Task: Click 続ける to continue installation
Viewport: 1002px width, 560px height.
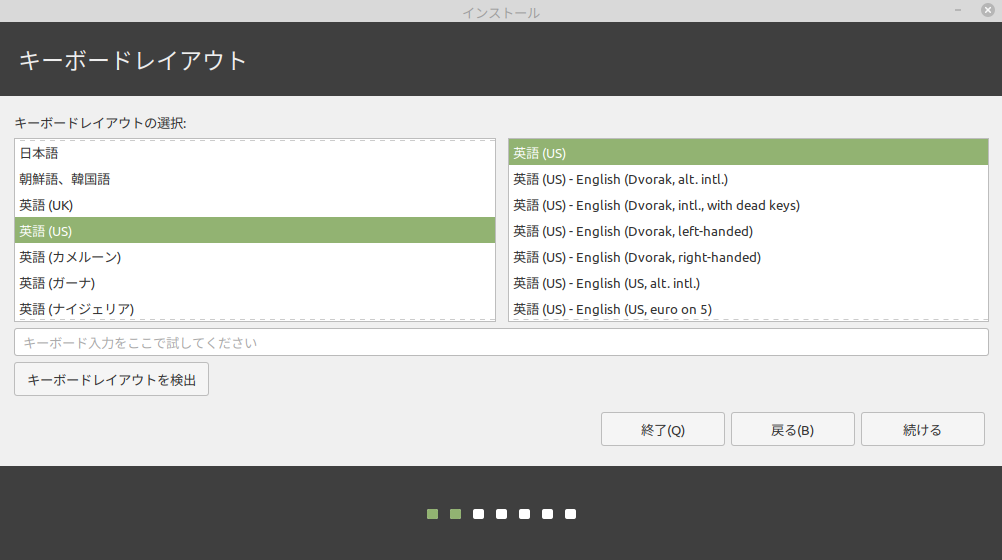Action: pyautogui.click(x=922, y=430)
